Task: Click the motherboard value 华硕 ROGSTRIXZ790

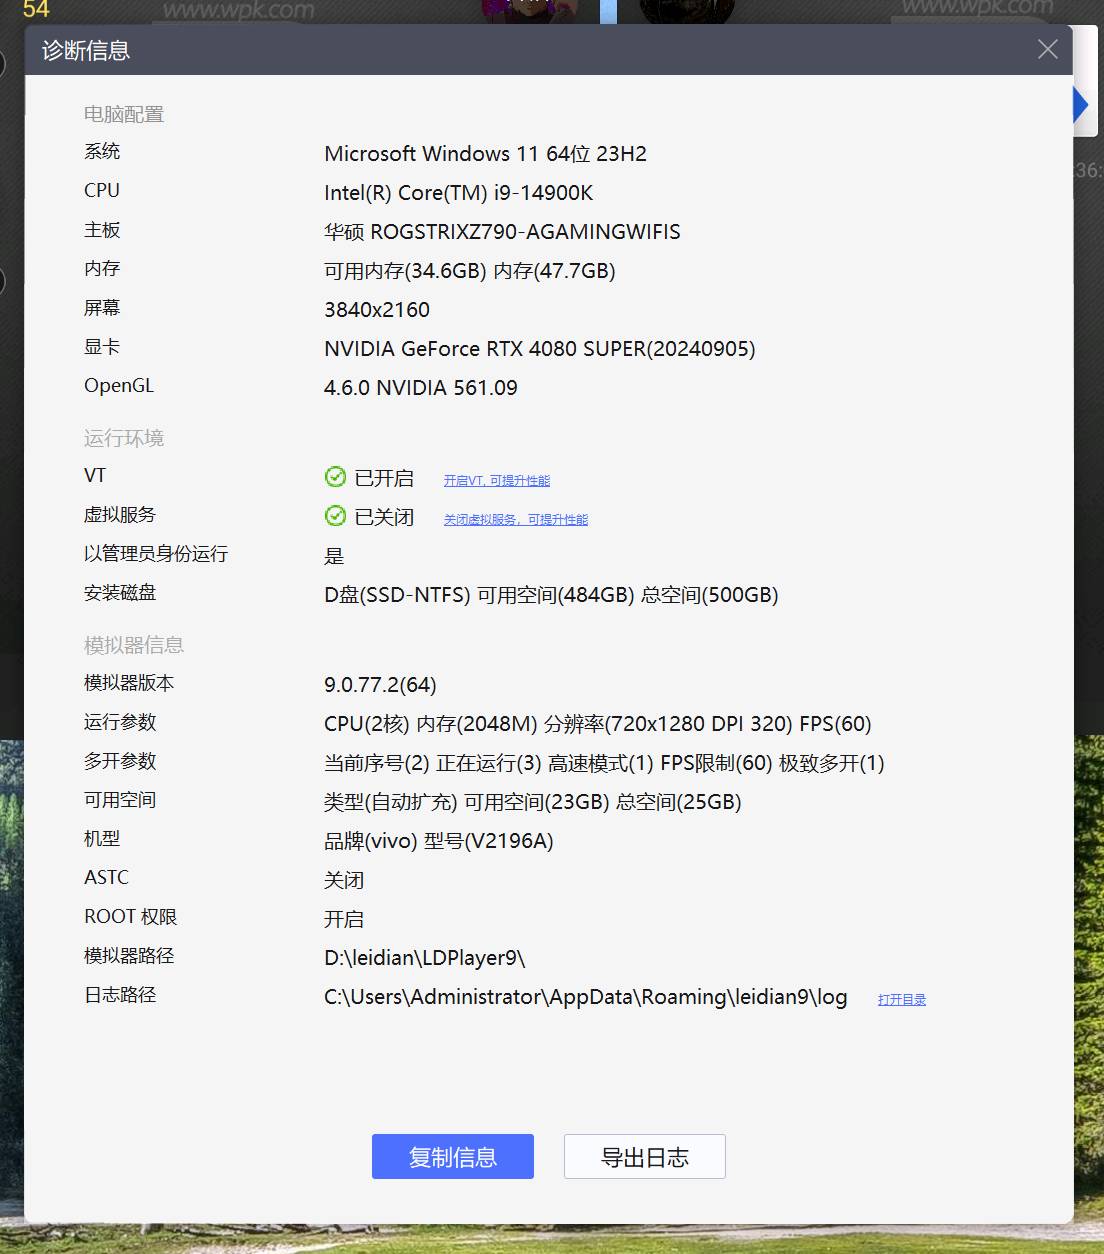Action: tap(502, 232)
